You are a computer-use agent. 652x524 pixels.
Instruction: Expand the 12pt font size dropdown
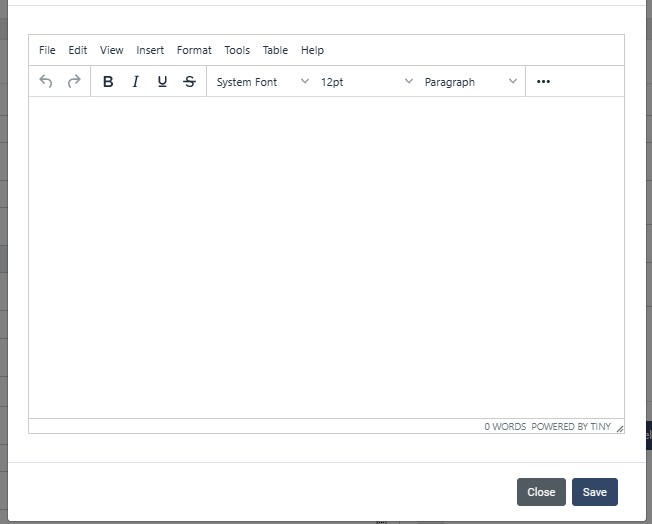(x=366, y=82)
